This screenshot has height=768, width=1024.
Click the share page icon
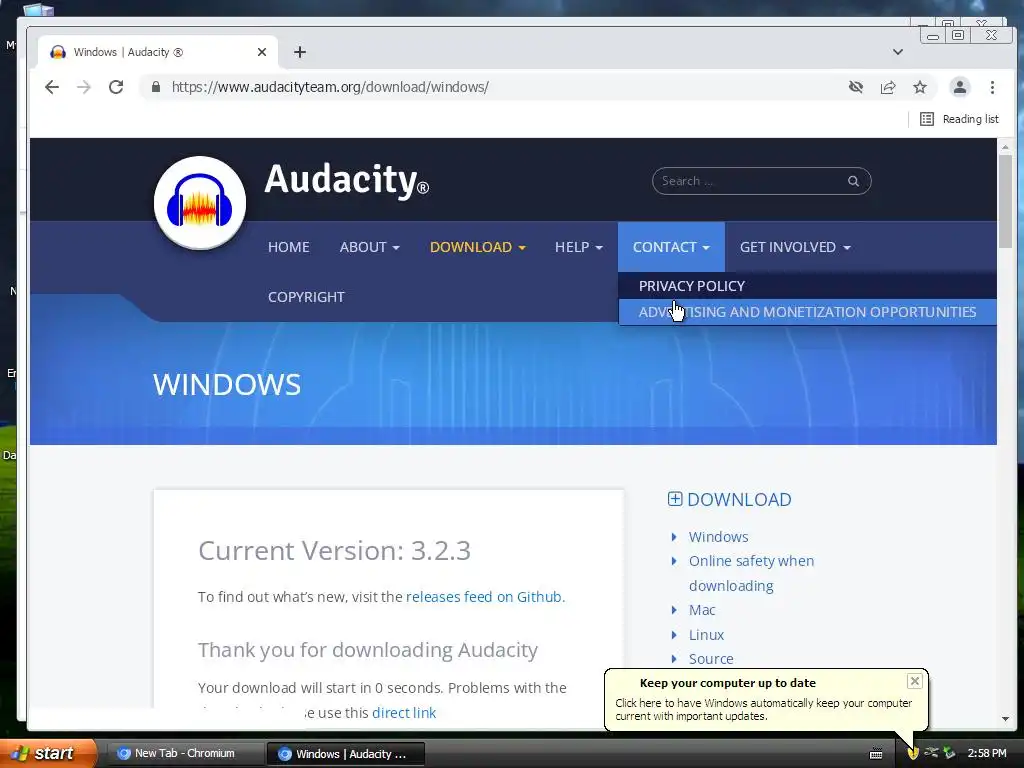[x=888, y=87]
